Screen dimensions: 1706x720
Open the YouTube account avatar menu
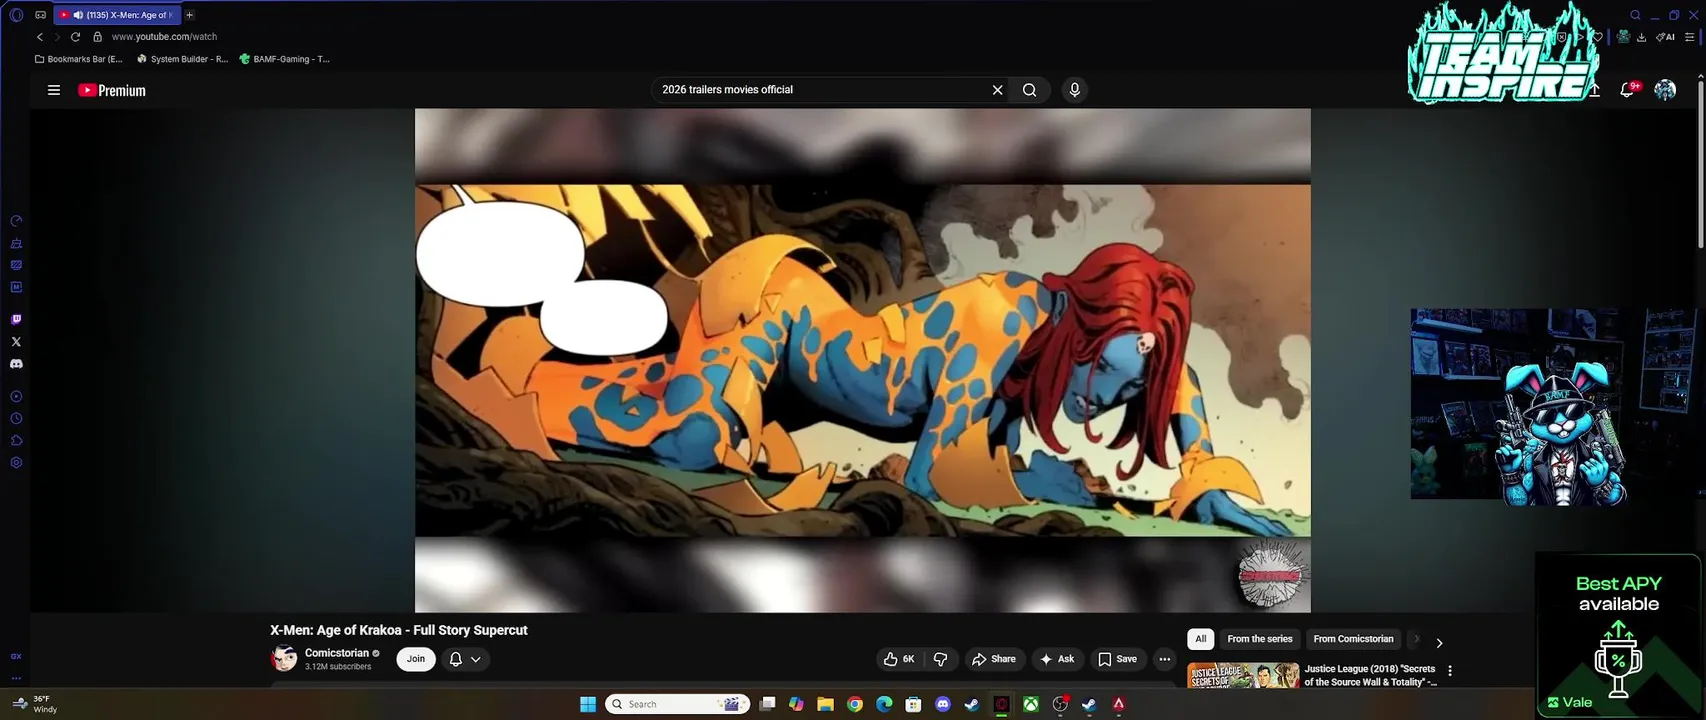pos(1665,90)
